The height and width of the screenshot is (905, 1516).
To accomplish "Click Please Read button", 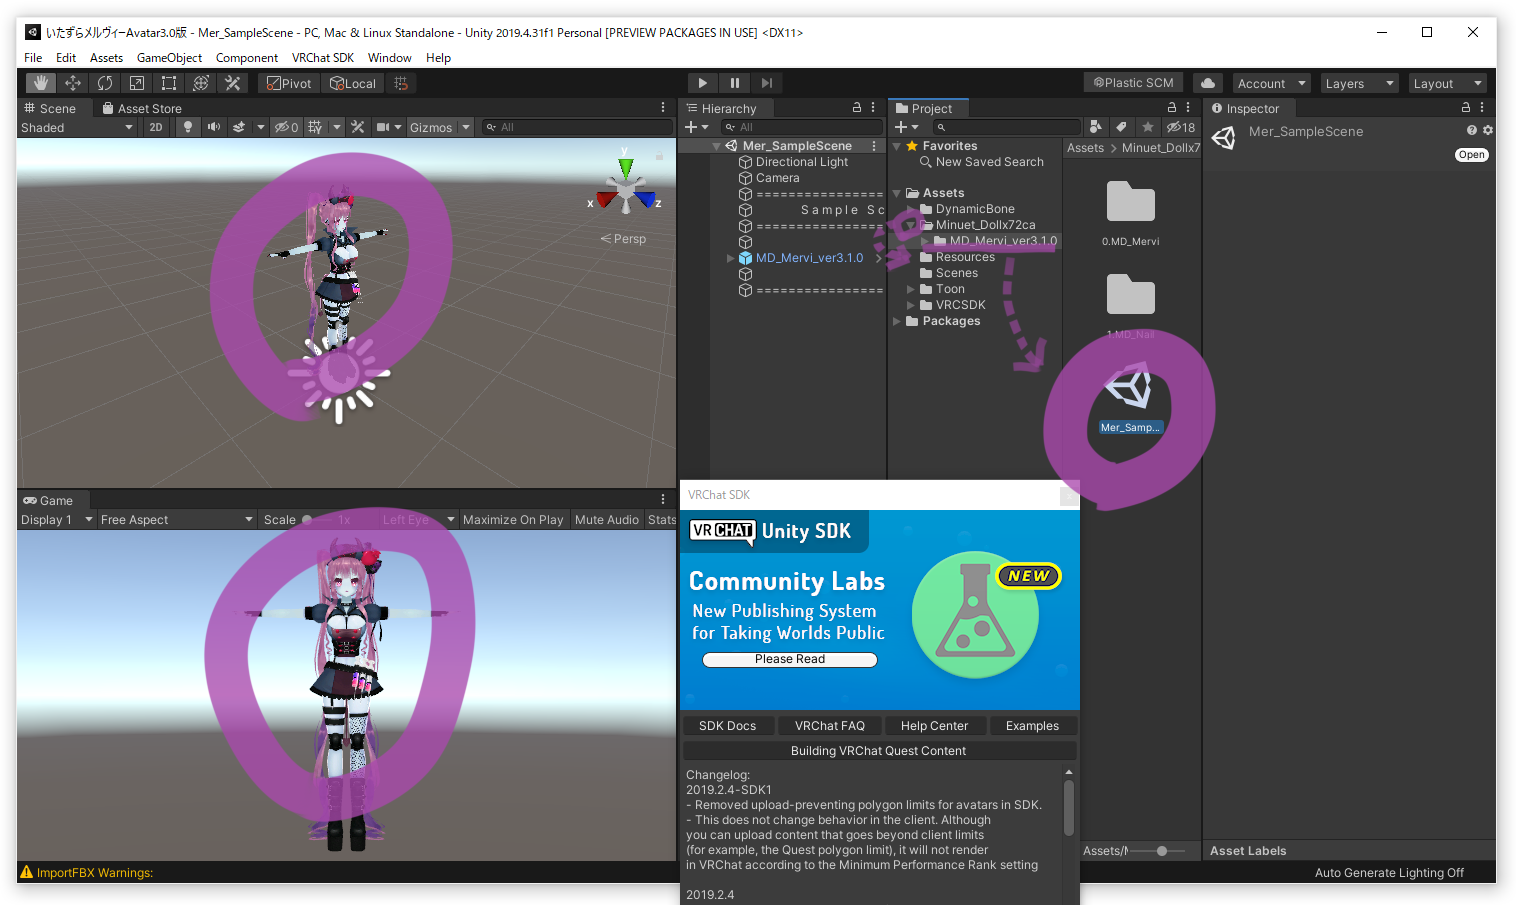I will (x=790, y=659).
